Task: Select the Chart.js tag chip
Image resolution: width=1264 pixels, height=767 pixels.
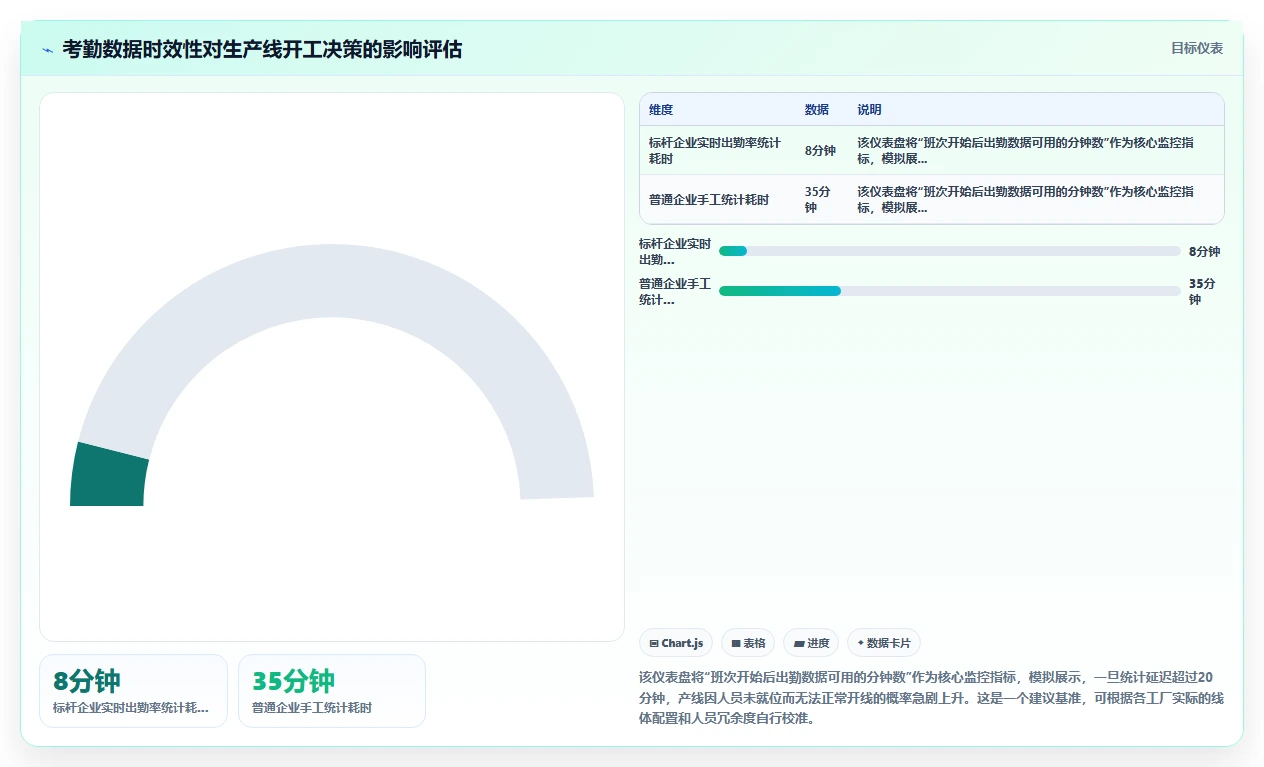Action: coord(676,643)
